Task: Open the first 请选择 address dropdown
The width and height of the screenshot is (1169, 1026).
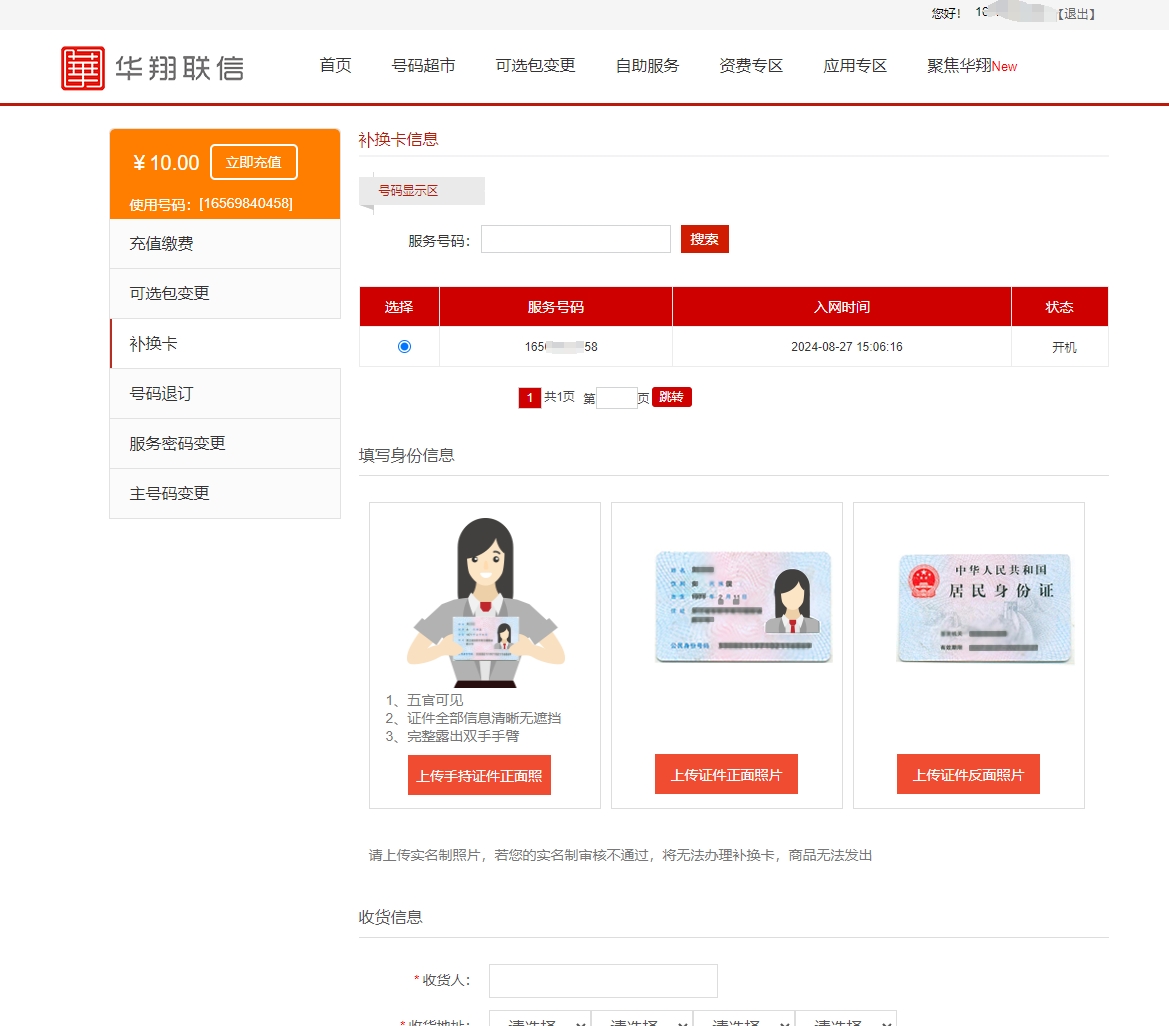Action: coord(540,1020)
